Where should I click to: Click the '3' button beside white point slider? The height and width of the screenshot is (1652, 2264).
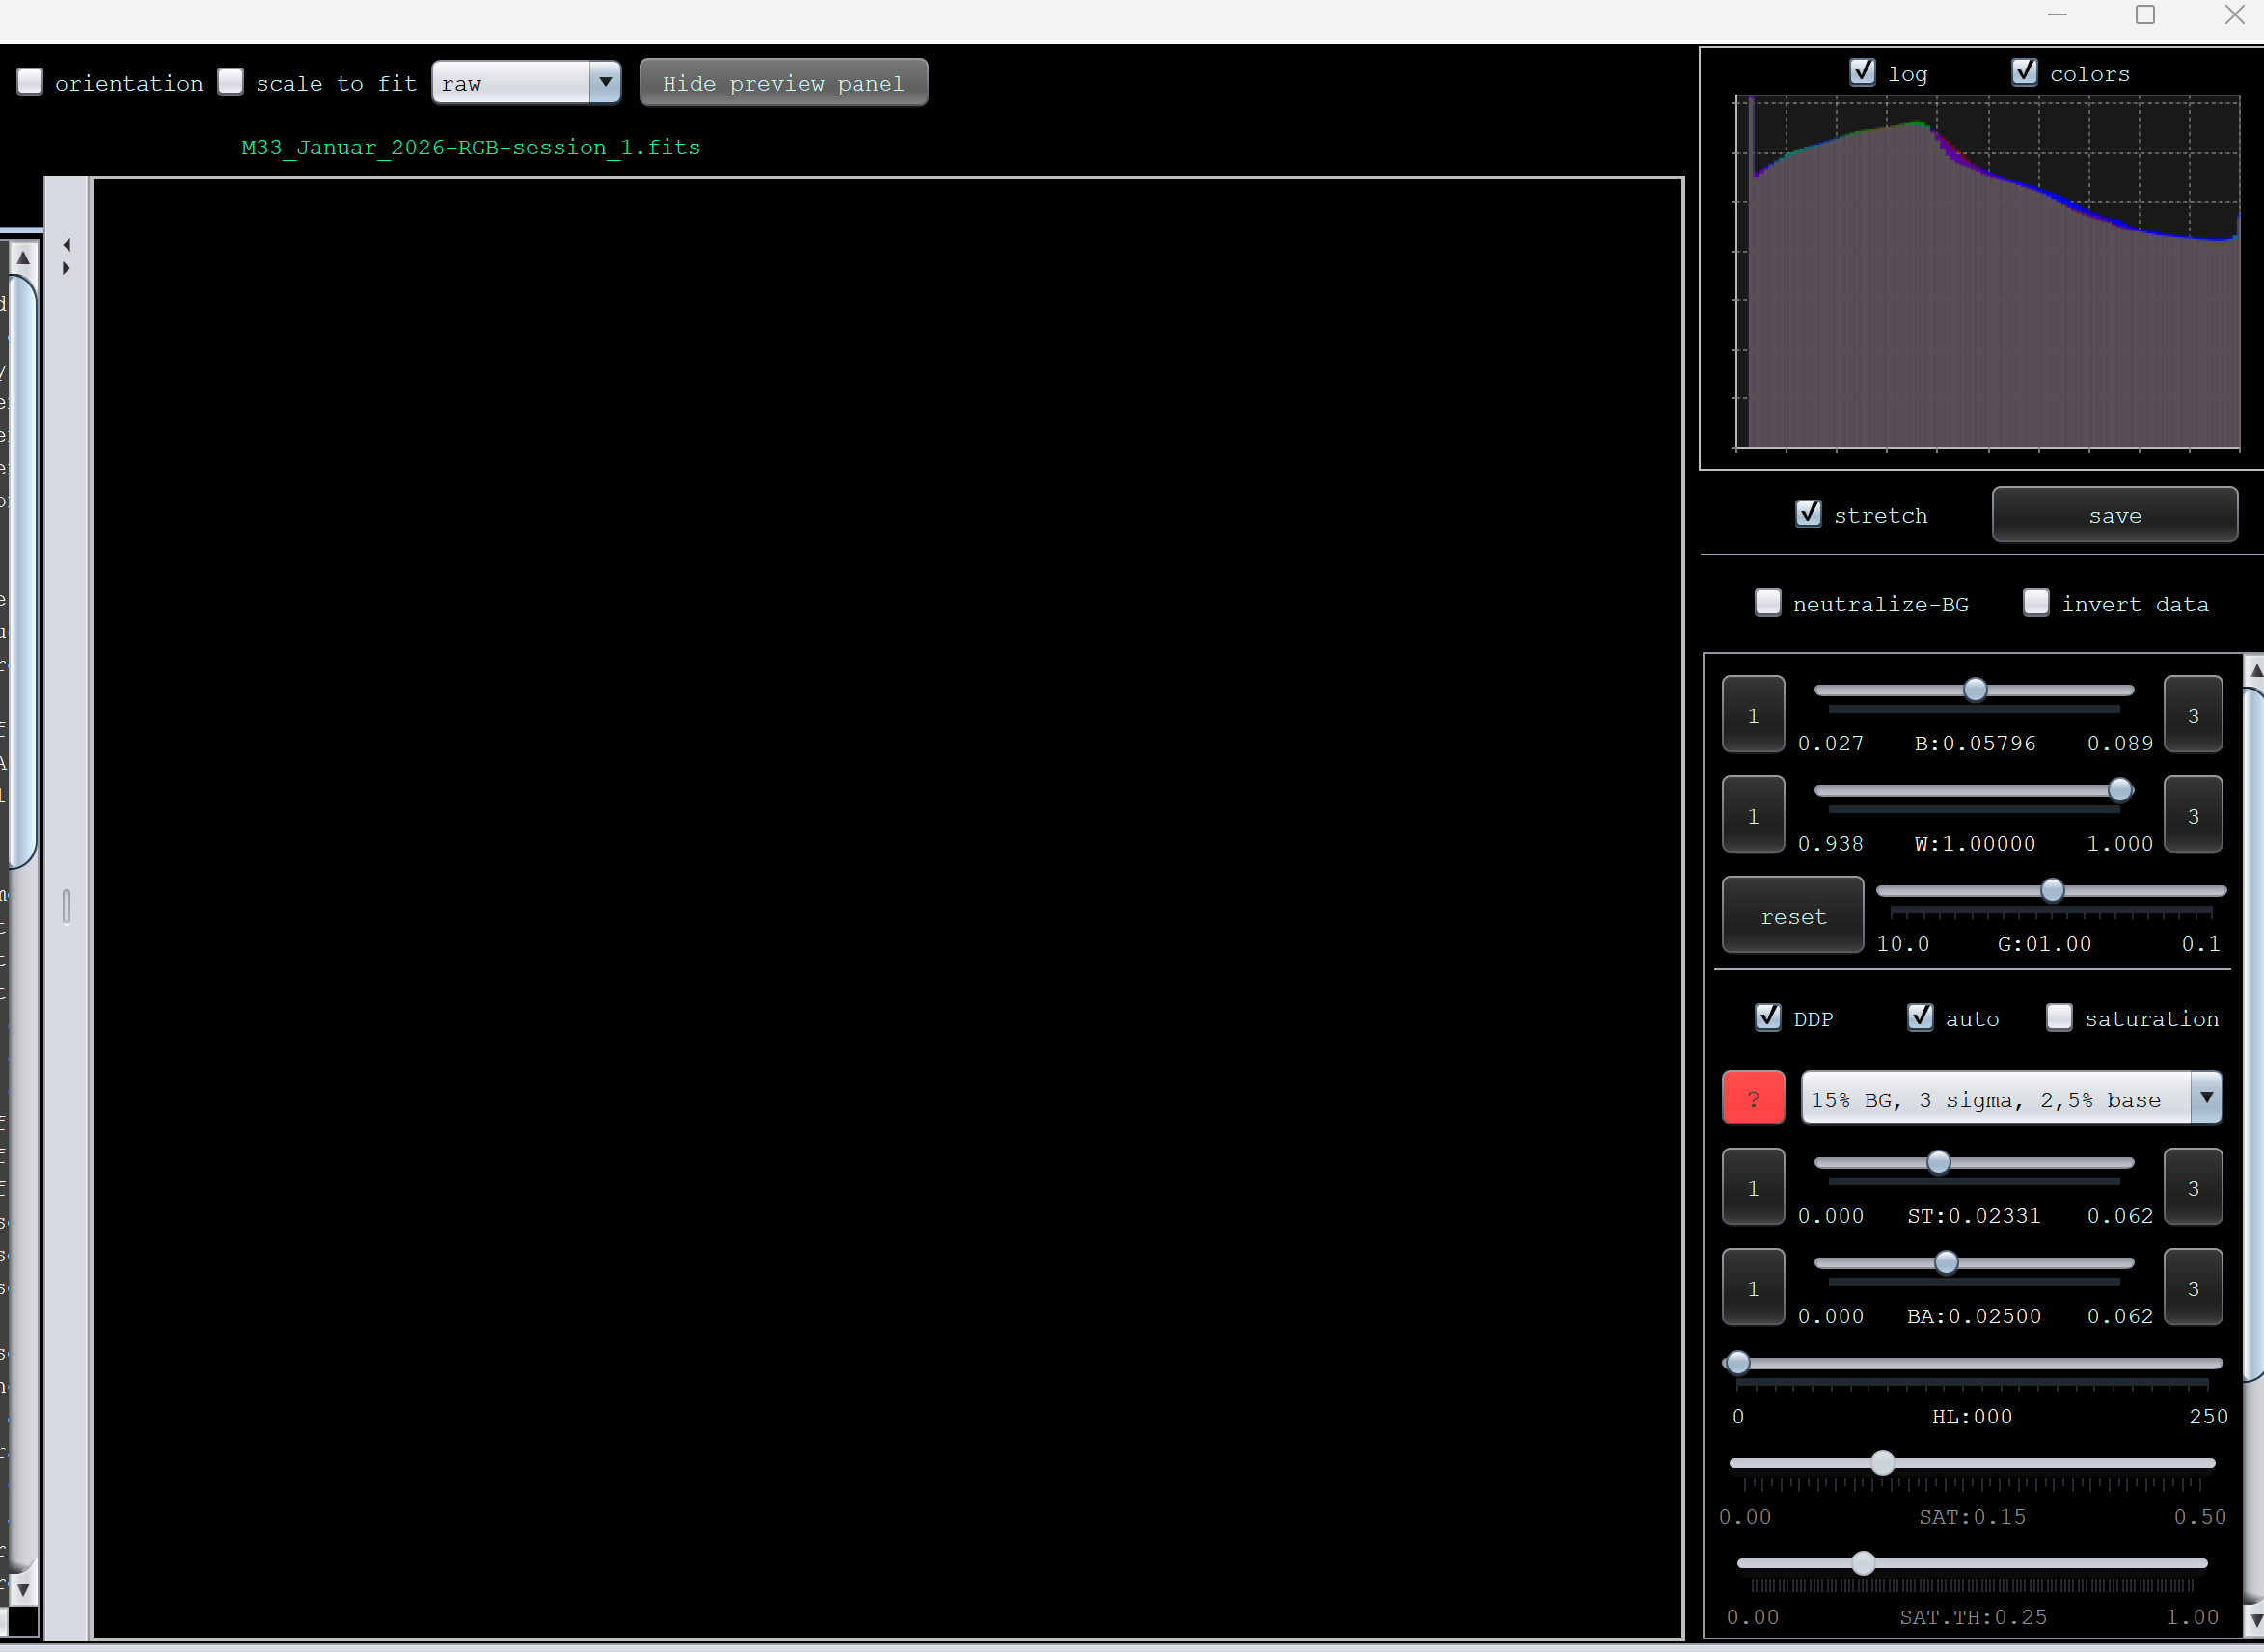click(x=2192, y=815)
